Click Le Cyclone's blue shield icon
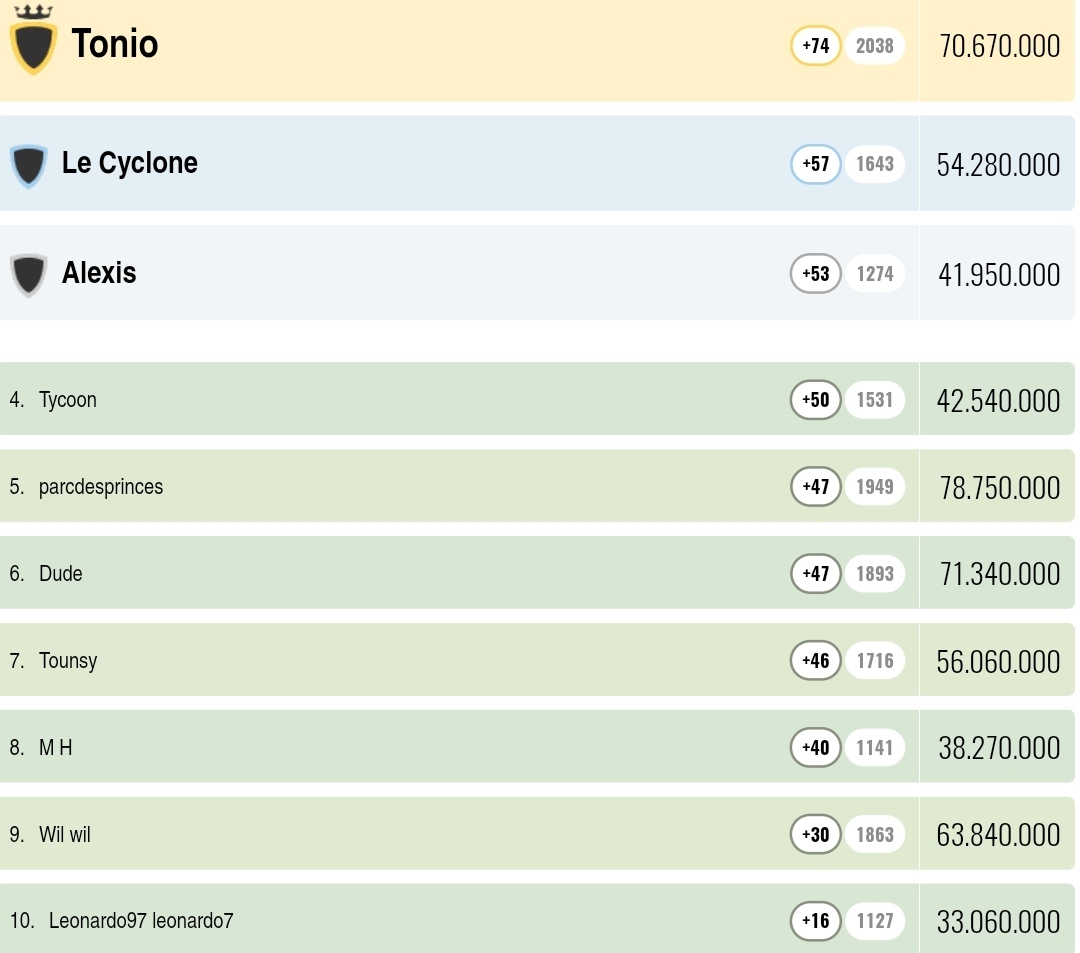 28,165
